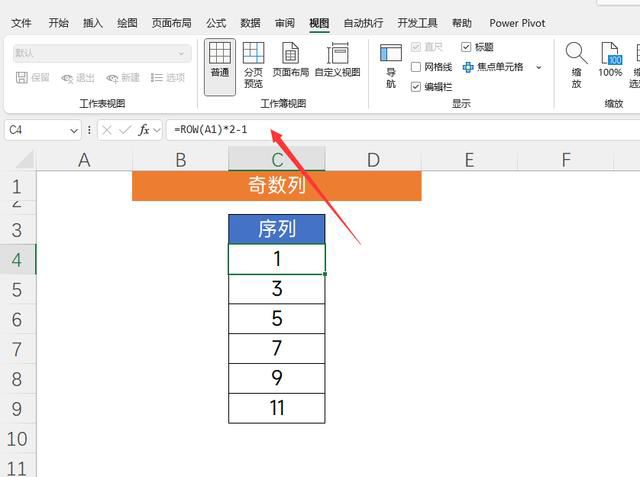Select the cell containing 5
The image size is (640, 477).
click(x=277, y=319)
